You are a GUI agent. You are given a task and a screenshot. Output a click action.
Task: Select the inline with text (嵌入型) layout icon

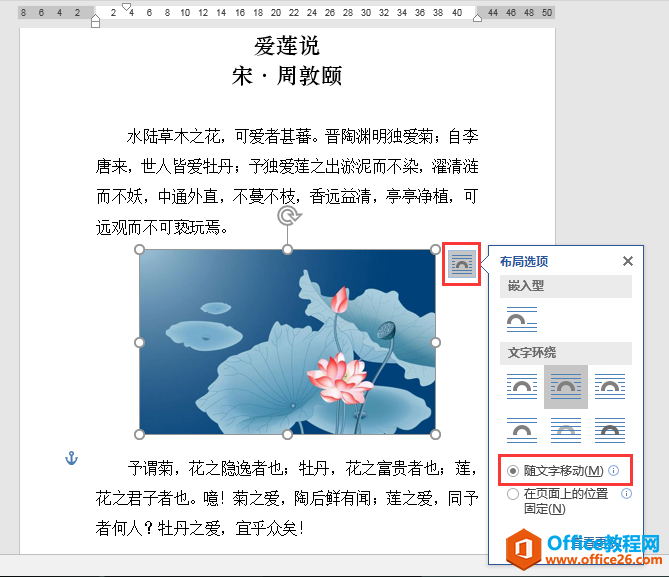click(x=522, y=319)
